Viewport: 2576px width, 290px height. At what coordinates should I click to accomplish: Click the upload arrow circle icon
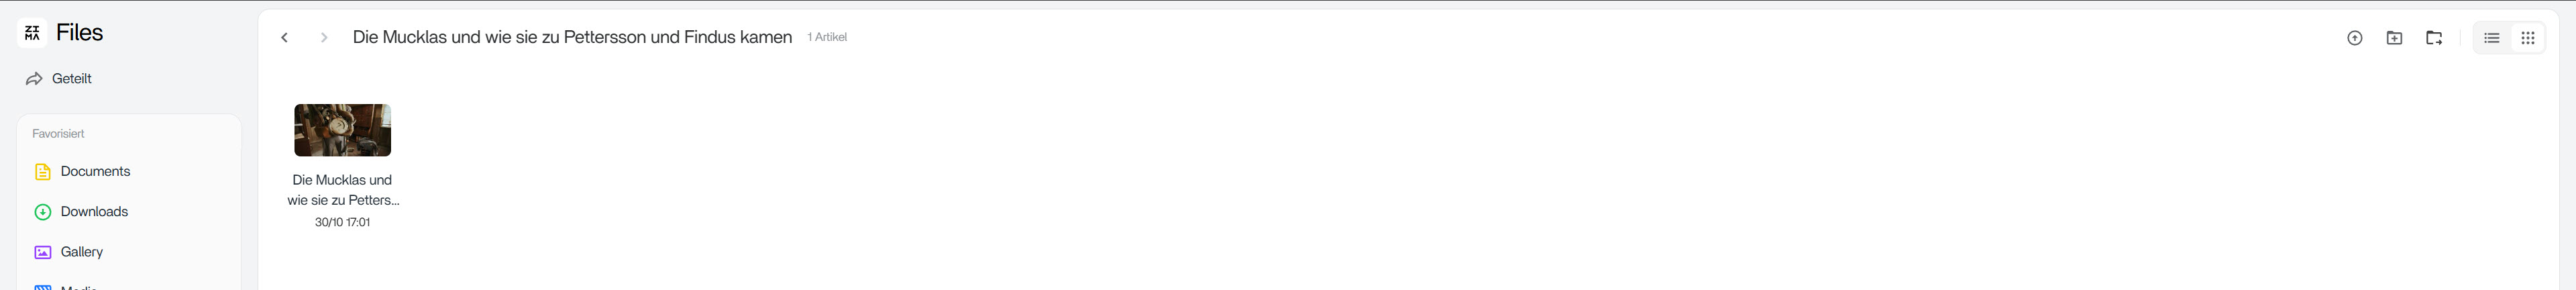pyautogui.click(x=2354, y=38)
